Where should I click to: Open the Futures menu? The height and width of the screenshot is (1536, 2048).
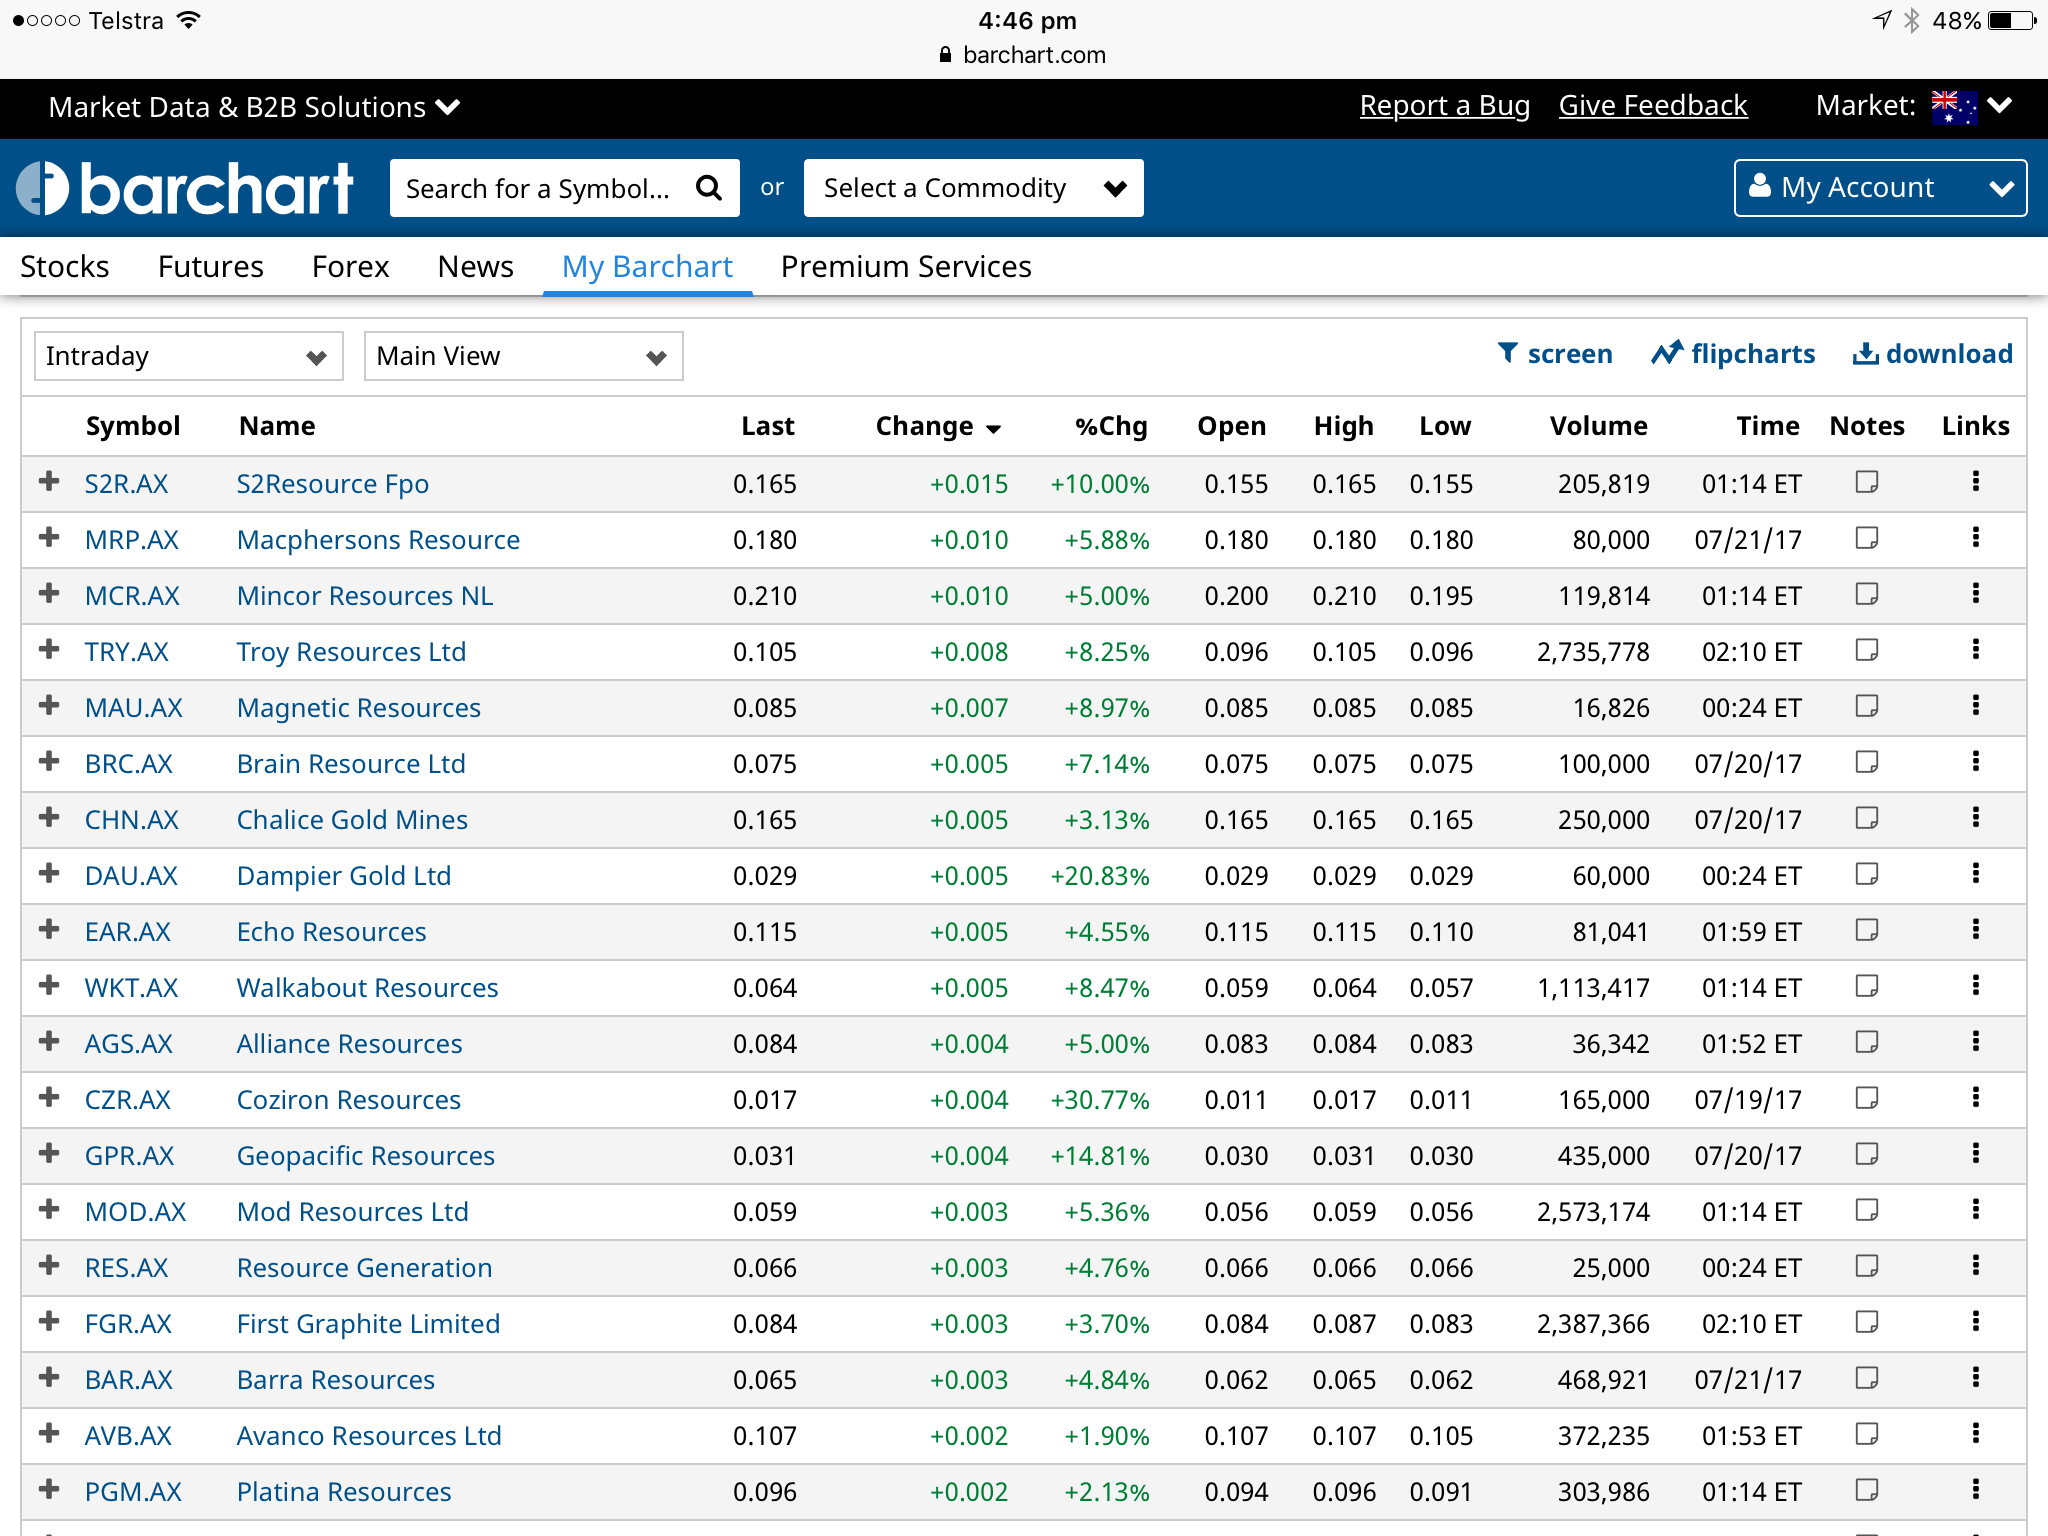point(211,267)
